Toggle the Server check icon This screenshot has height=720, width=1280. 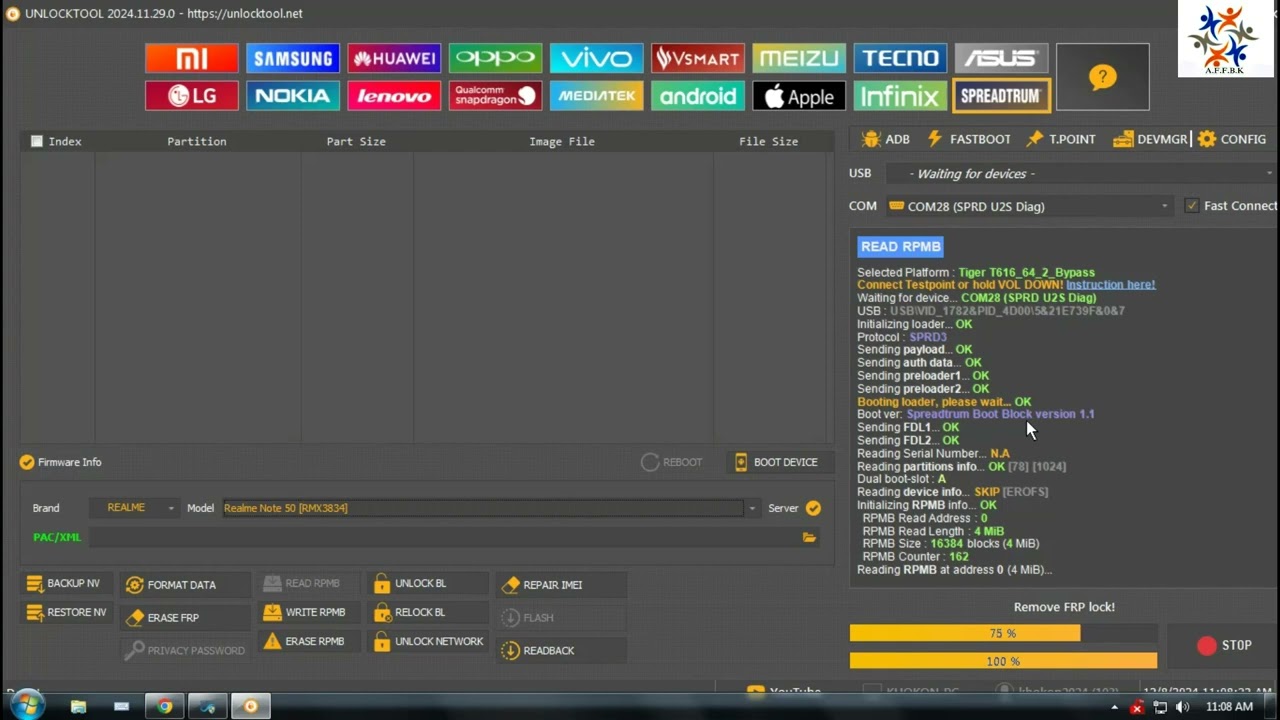point(813,508)
